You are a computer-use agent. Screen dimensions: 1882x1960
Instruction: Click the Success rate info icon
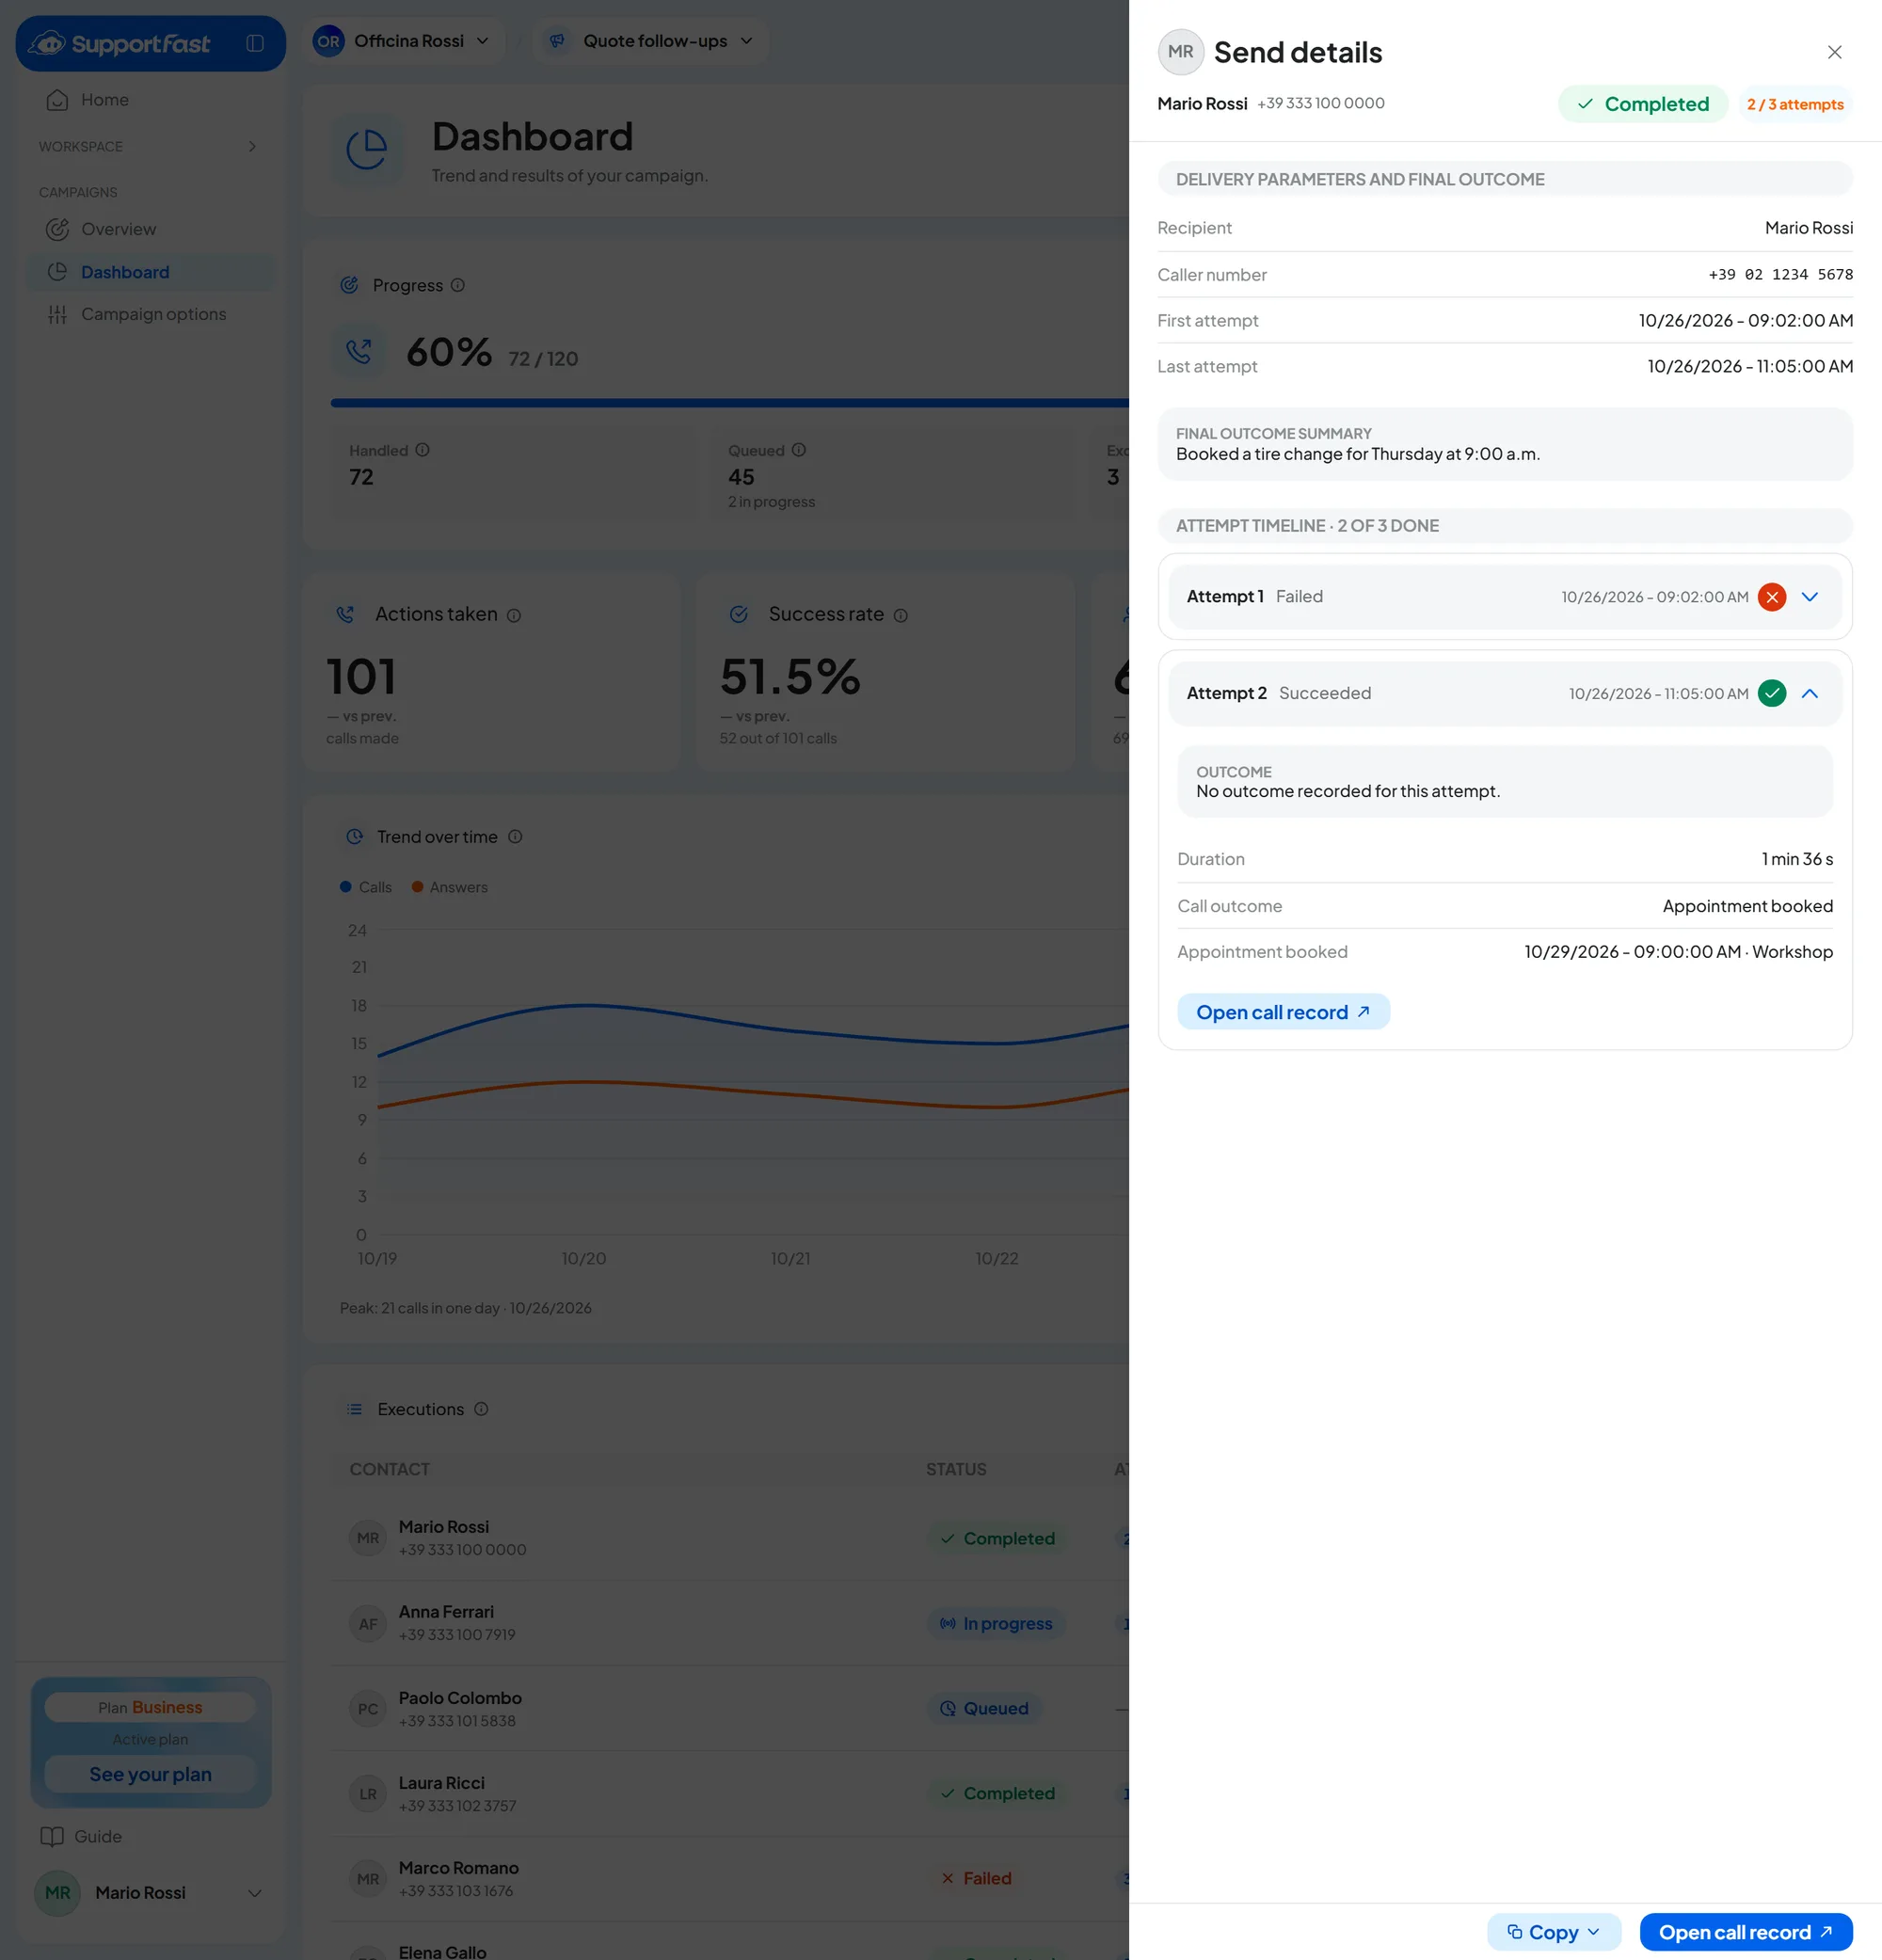coord(900,615)
